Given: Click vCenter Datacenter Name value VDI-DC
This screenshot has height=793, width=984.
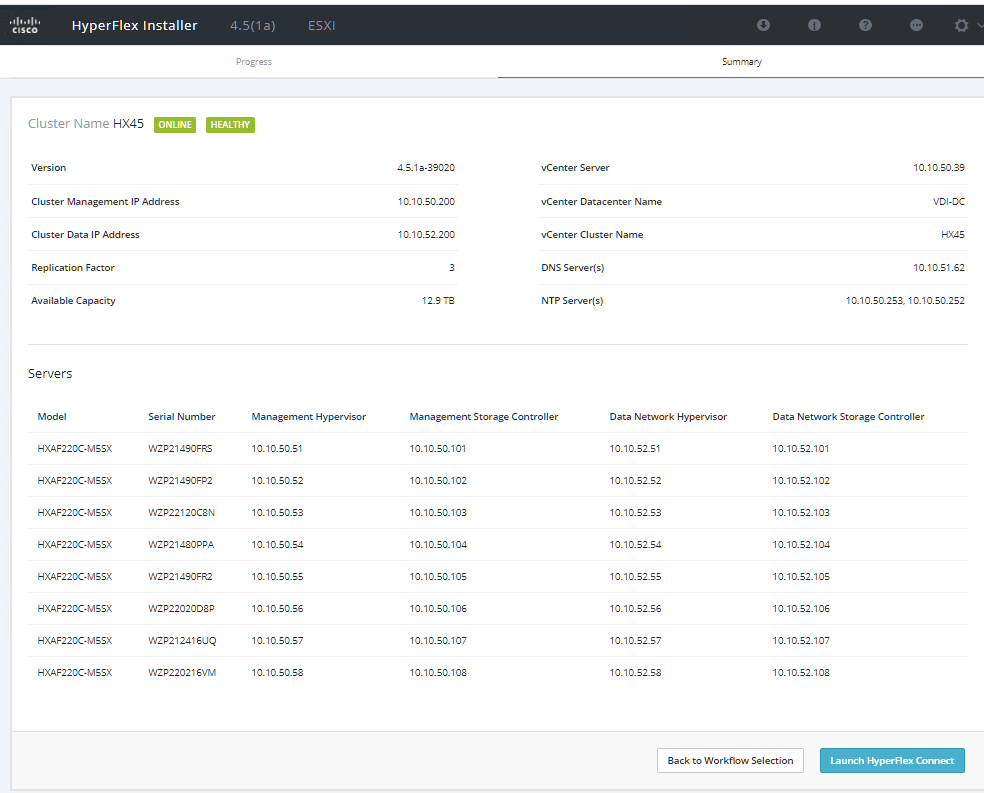Looking at the screenshot, I should (x=949, y=201).
